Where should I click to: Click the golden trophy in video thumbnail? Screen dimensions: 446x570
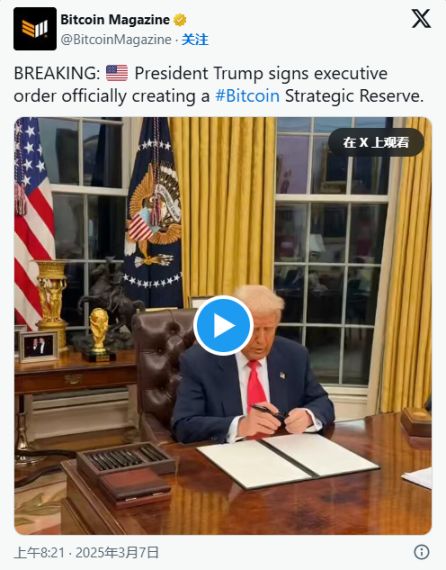(99, 334)
